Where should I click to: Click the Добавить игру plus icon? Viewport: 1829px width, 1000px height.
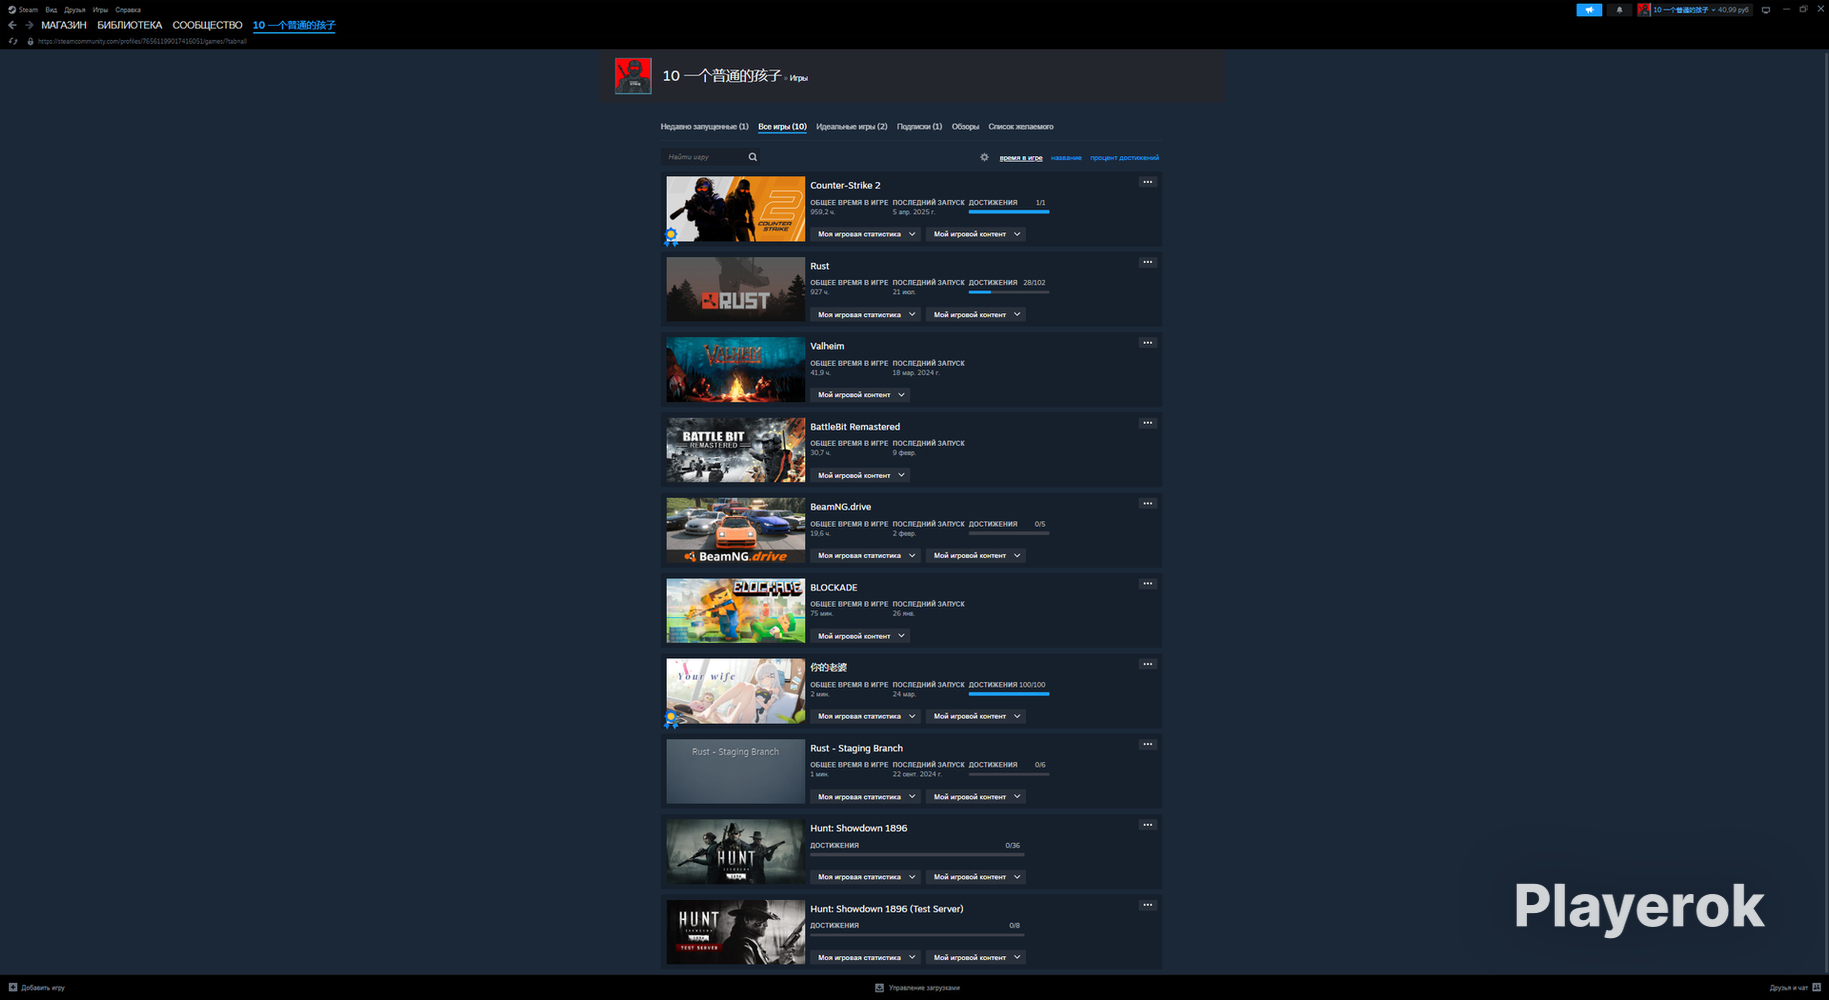13,987
